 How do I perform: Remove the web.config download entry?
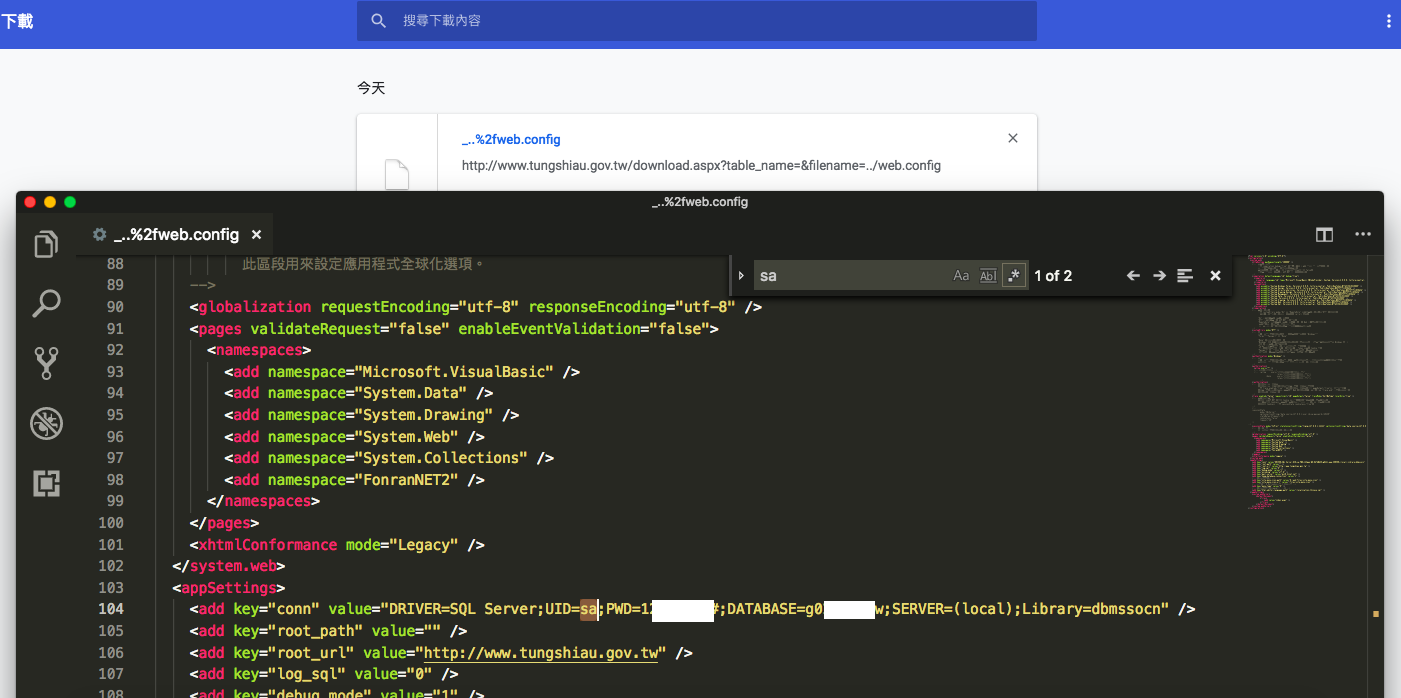[x=1013, y=139]
